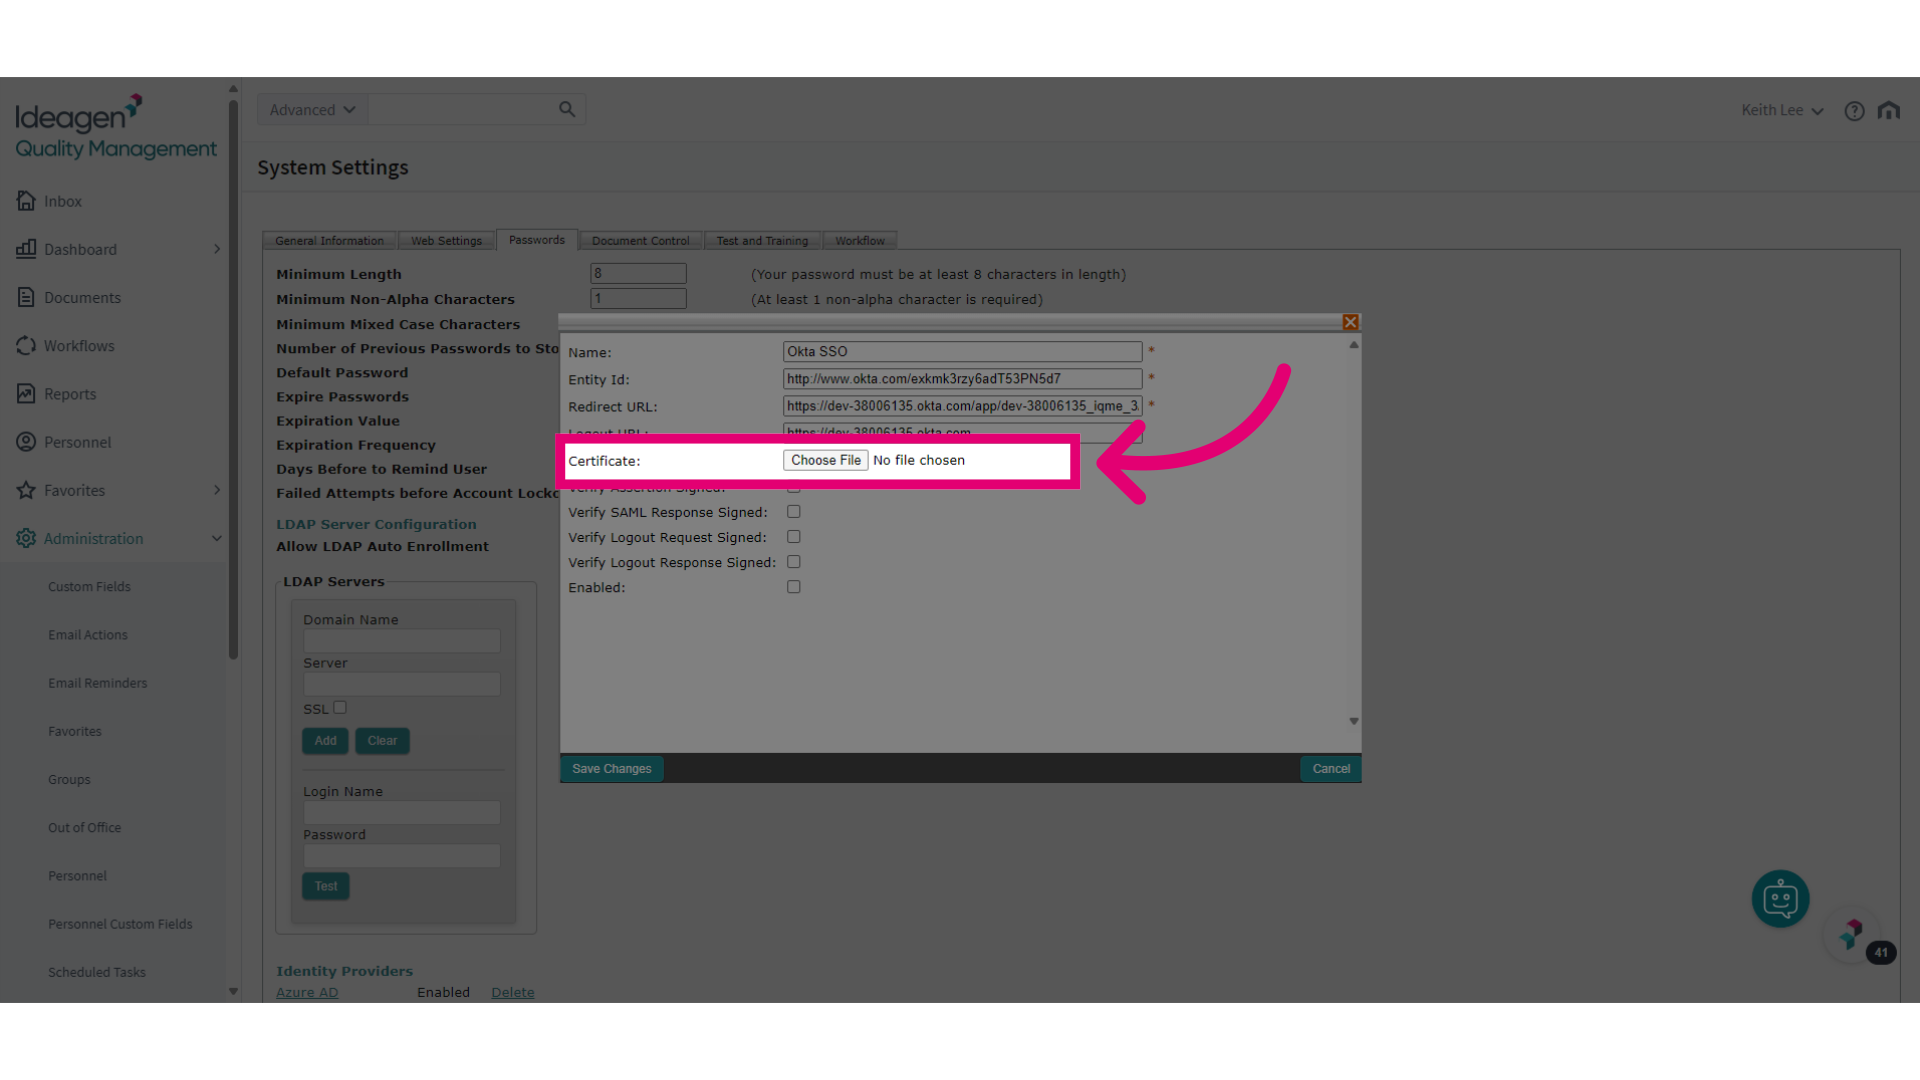This screenshot has width=1920, height=1080.
Task: Click the search magnifier icon
Action: click(567, 109)
